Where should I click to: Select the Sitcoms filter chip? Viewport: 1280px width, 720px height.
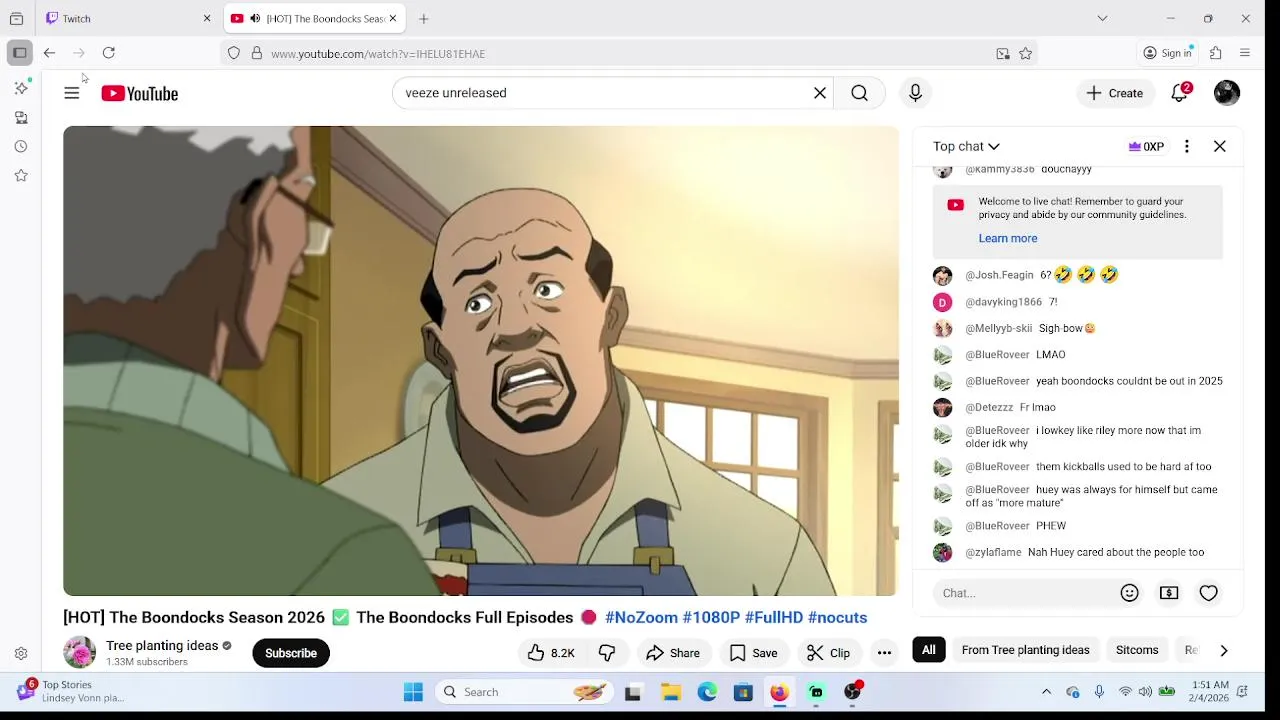(x=1137, y=650)
